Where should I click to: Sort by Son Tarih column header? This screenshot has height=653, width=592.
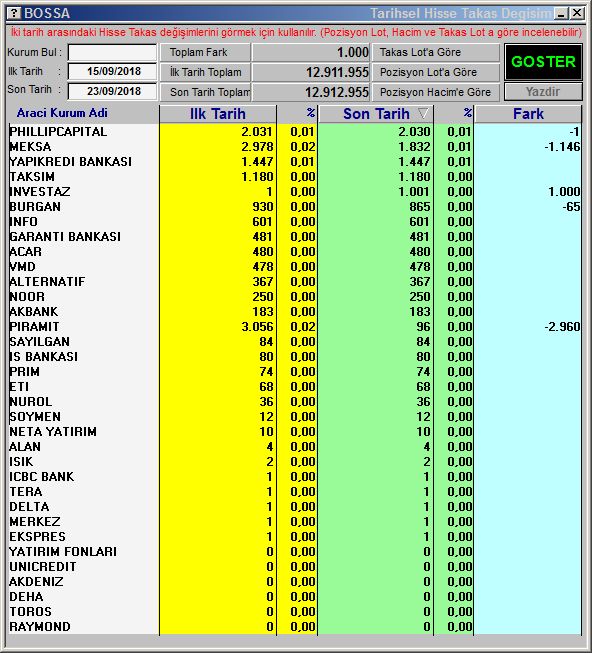click(x=376, y=114)
